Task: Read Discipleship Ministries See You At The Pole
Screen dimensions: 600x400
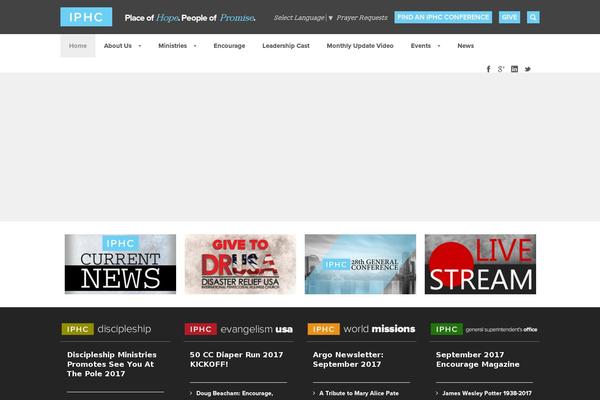Action: point(112,364)
